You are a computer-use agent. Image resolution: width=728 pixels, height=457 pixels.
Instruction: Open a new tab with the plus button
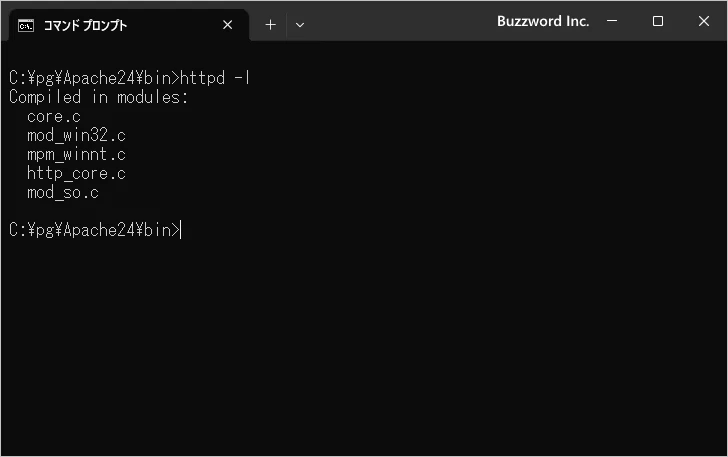click(x=270, y=25)
